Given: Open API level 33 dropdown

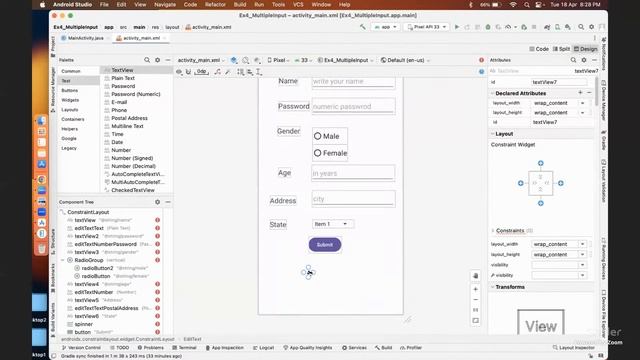Looking at the screenshot, I should coord(303,60).
